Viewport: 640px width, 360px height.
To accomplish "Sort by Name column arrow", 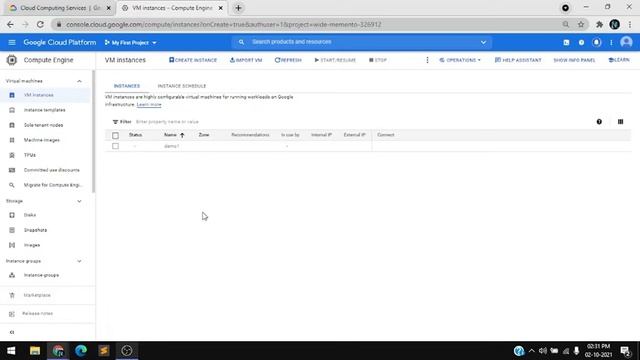I will pos(182,135).
